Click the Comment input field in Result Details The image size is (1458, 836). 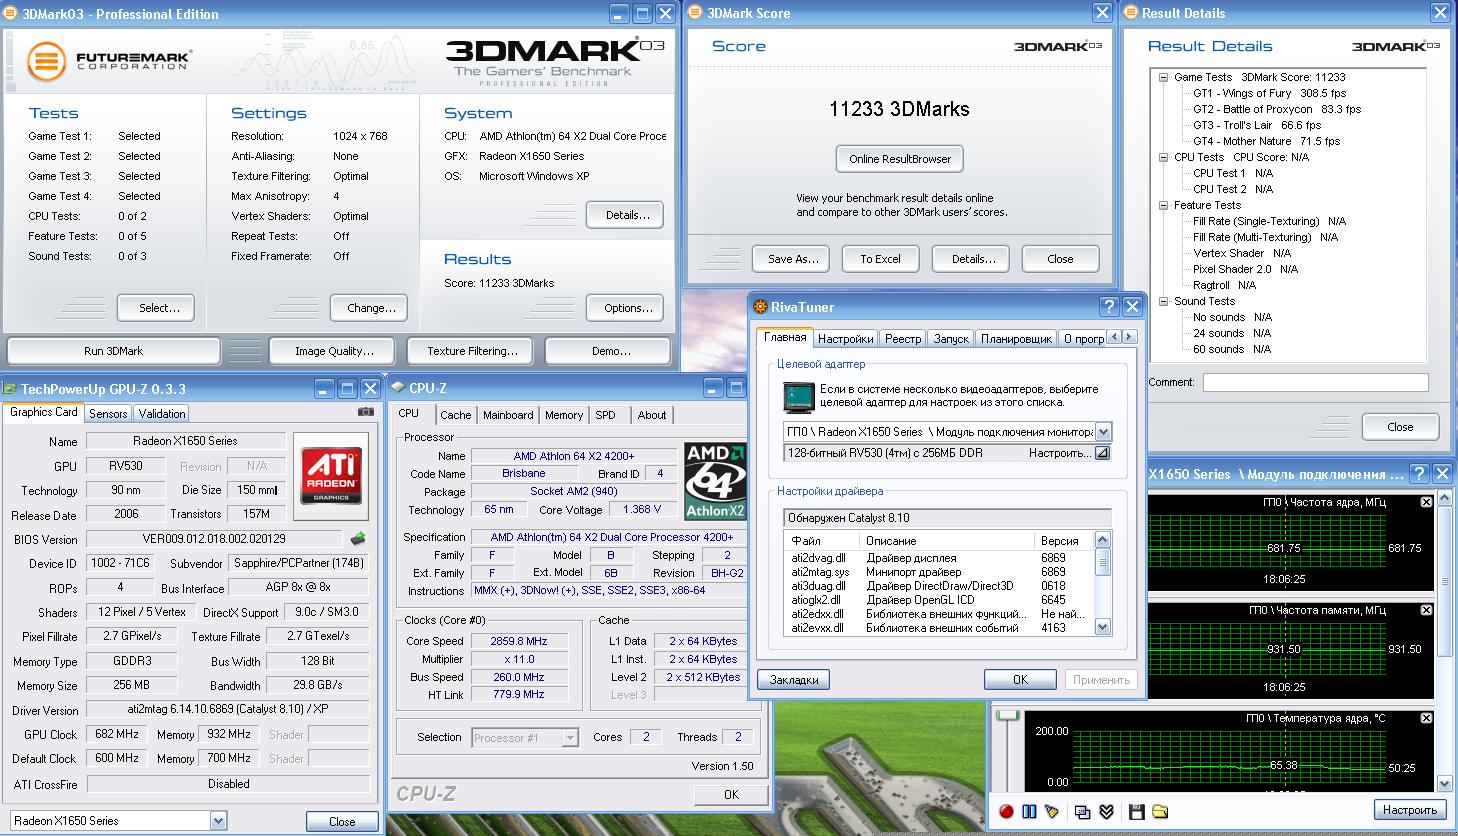(1315, 383)
